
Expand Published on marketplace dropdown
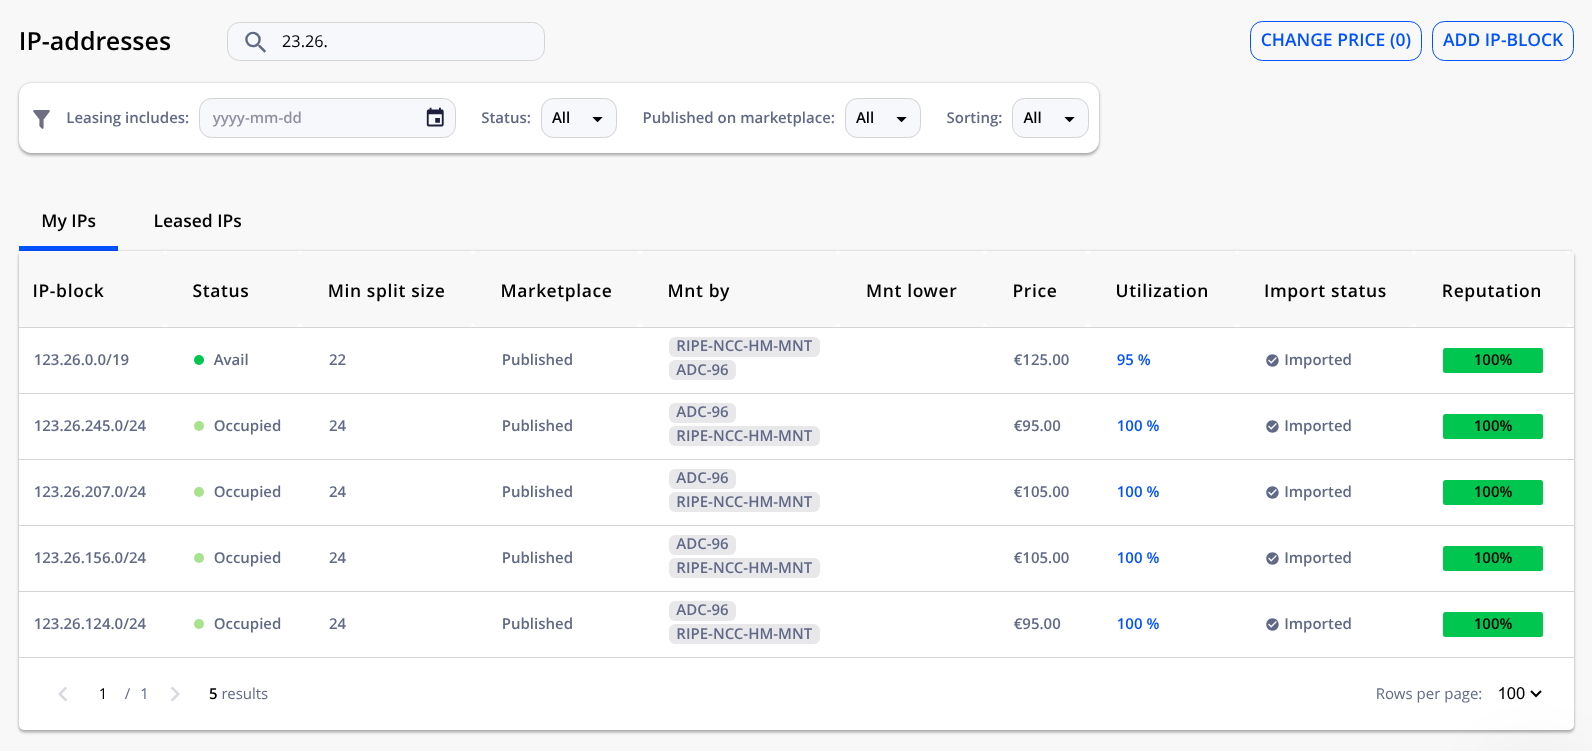tap(882, 118)
